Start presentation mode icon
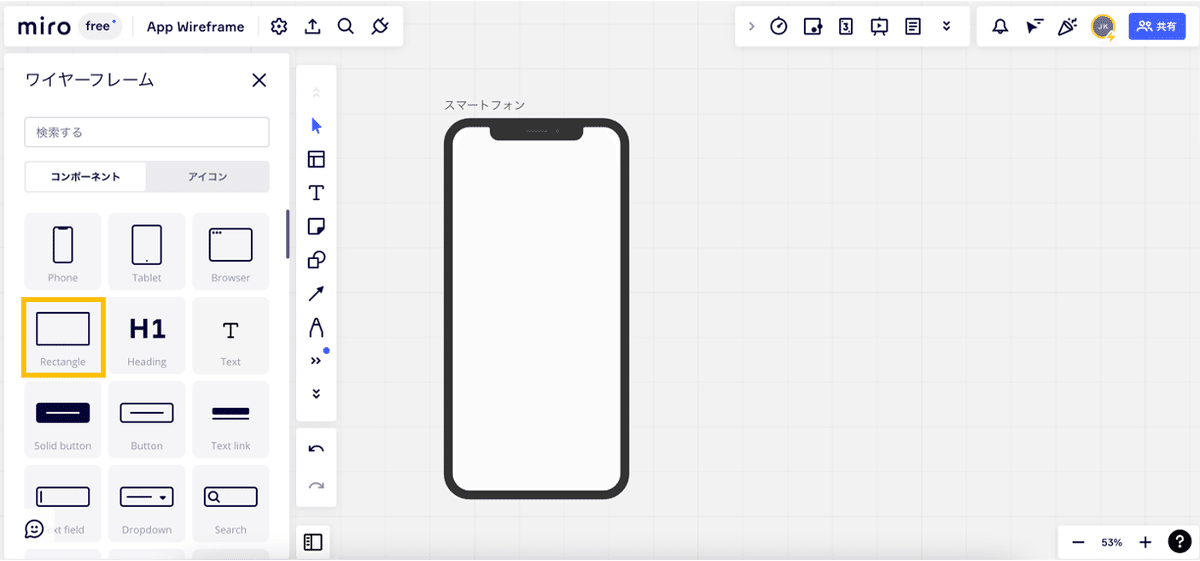The width and height of the screenshot is (1200, 561). [x=879, y=27]
